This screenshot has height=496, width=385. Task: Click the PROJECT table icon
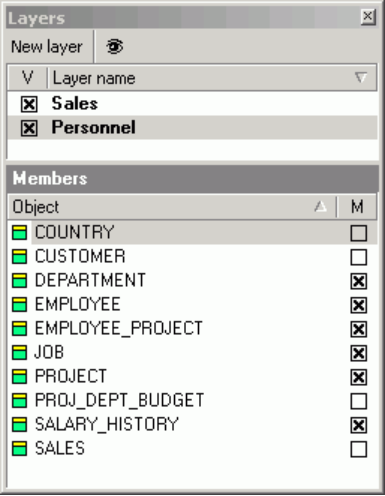click(x=20, y=376)
